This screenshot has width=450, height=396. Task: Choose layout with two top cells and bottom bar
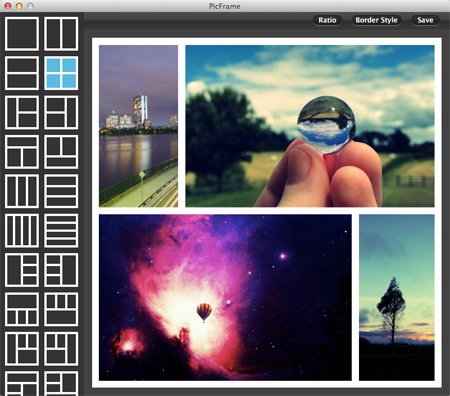tap(61, 152)
